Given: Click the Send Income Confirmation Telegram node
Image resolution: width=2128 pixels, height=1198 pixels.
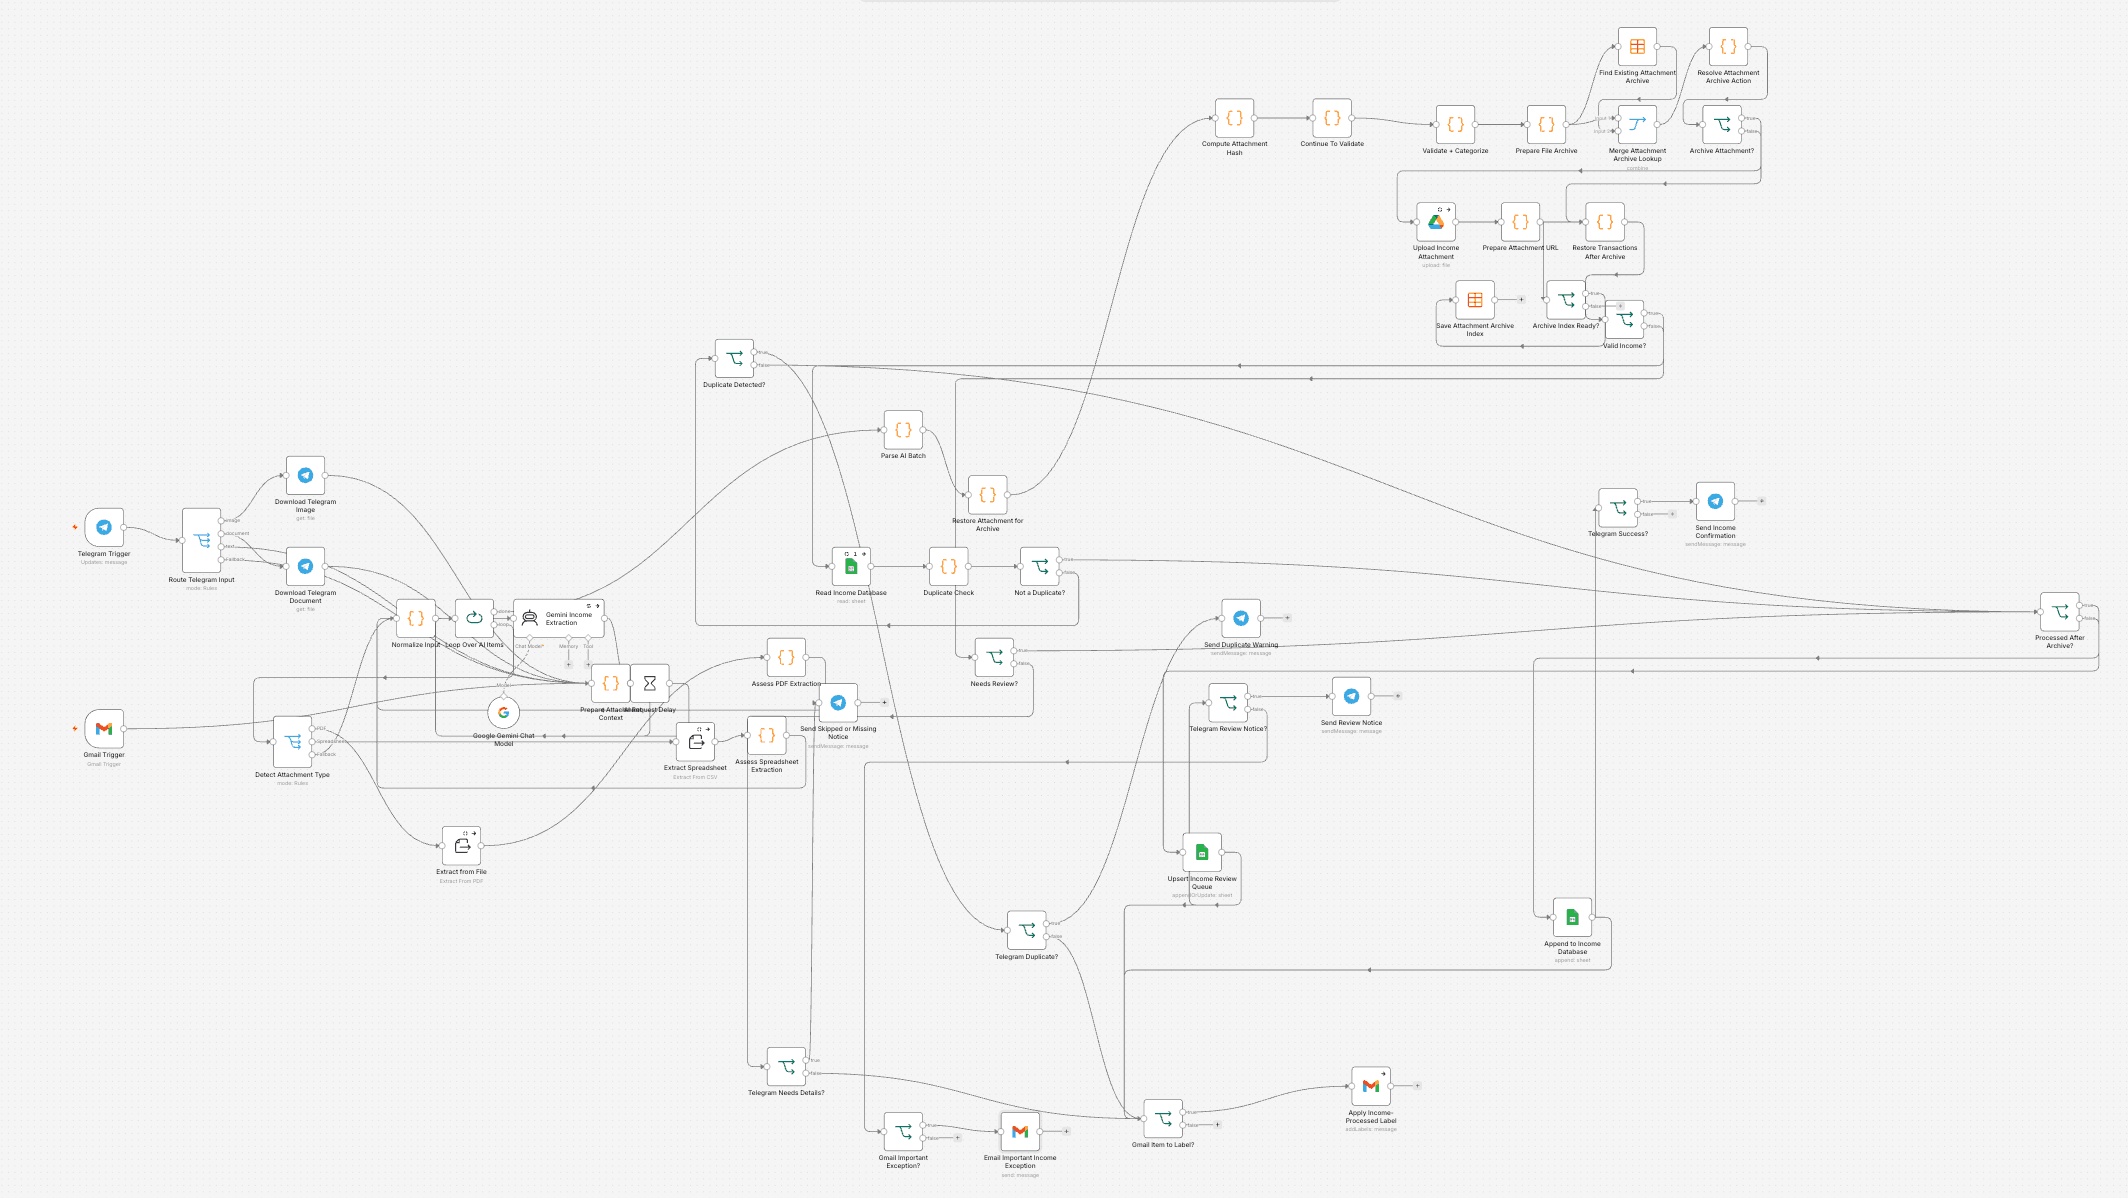Looking at the screenshot, I should click(1715, 502).
